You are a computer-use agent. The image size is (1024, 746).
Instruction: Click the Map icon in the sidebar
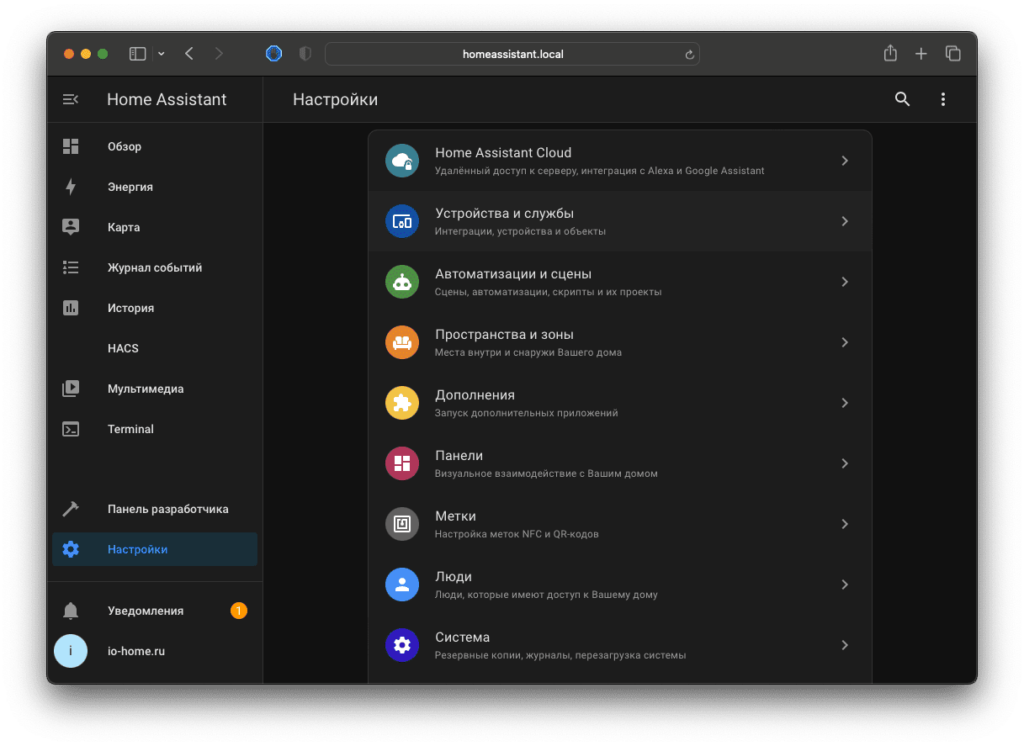coord(71,227)
